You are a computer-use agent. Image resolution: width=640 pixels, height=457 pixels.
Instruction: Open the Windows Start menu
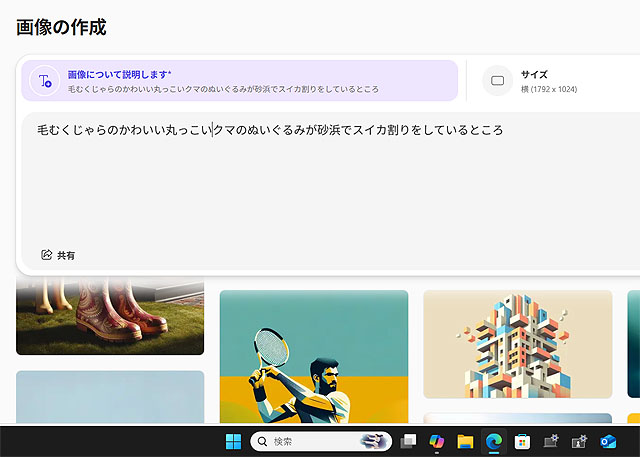233,441
